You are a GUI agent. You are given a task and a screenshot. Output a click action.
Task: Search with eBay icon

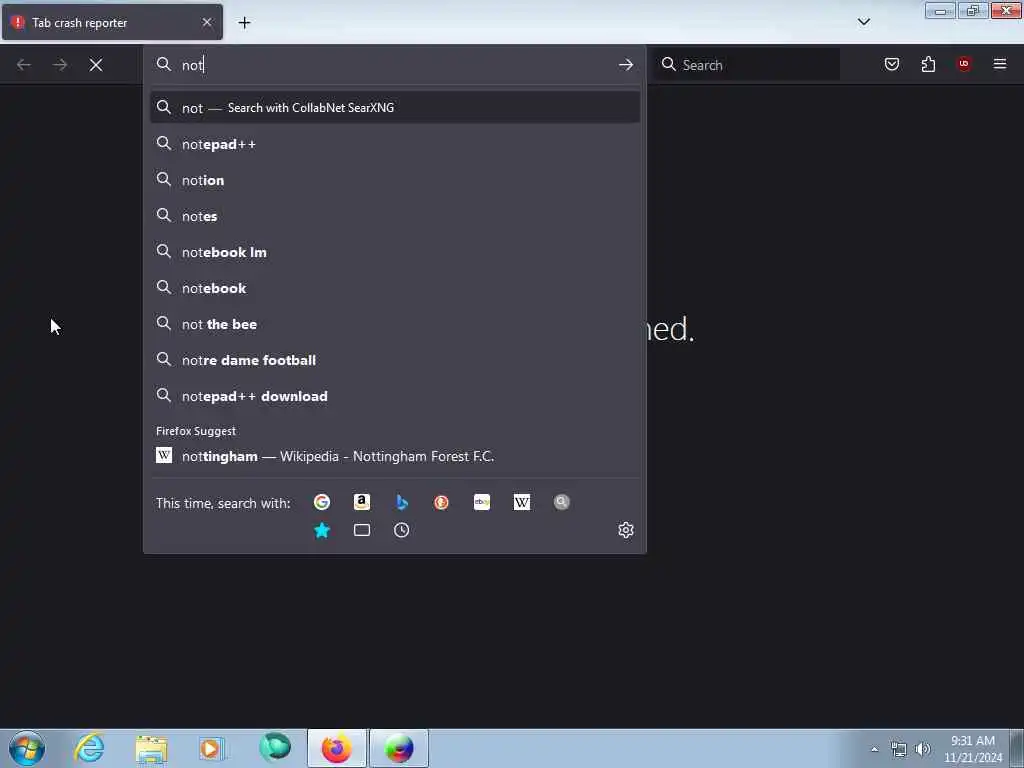pos(482,502)
